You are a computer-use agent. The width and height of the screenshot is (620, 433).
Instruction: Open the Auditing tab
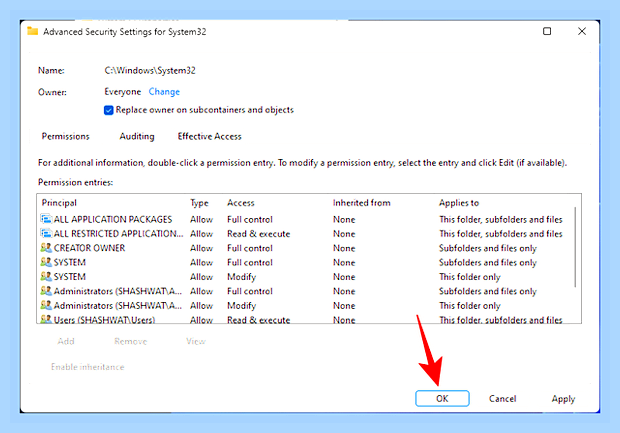137,136
